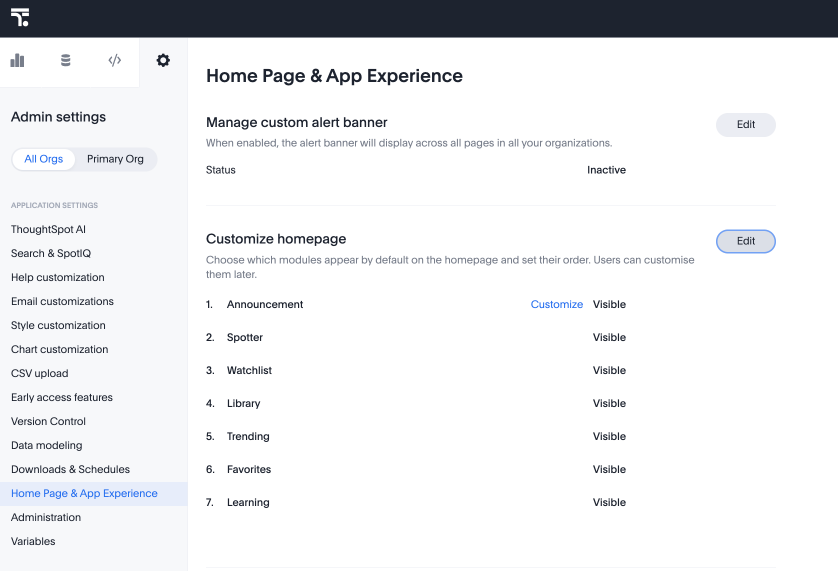Open Style customization page
The width and height of the screenshot is (838, 571).
click(x=58, y=326)
